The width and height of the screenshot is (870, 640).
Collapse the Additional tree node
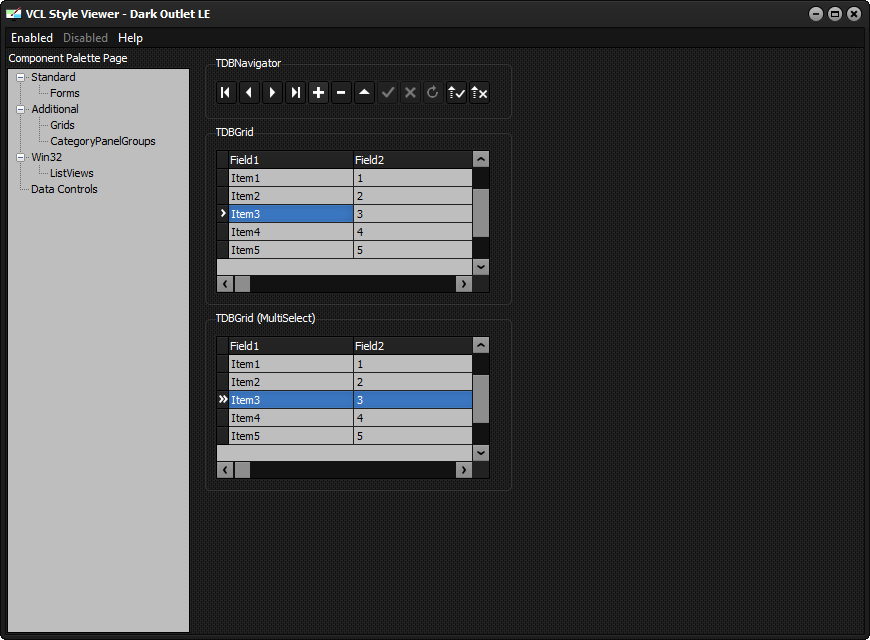point(21,109)
